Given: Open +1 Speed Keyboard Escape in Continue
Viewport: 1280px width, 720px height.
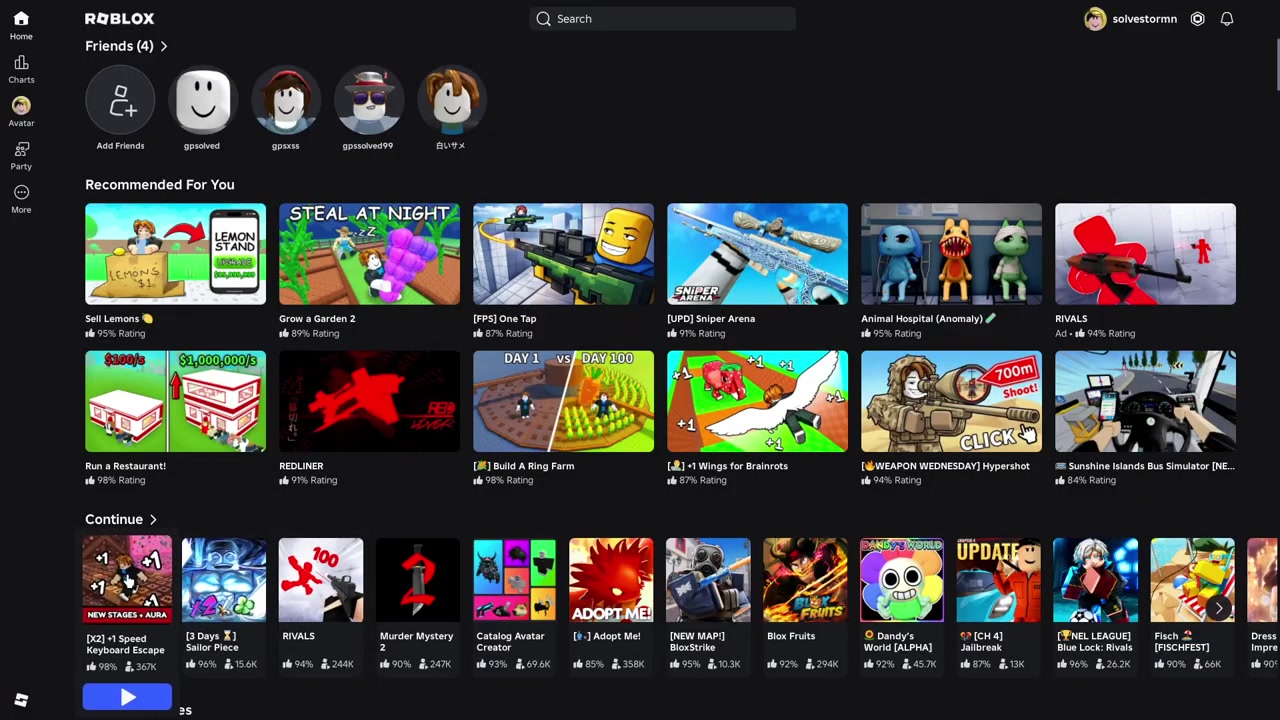Looking at the screenshot, I should pyautogui.click(x=127, y=579).
